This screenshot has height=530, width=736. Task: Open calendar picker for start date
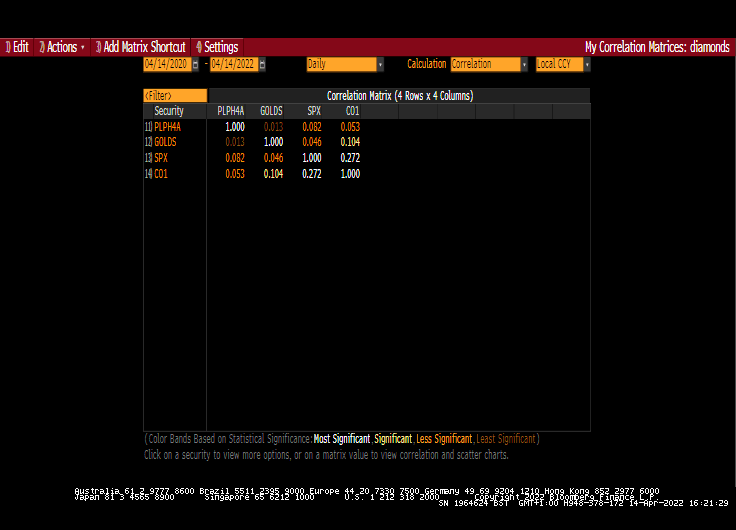[x=196, y=64]
